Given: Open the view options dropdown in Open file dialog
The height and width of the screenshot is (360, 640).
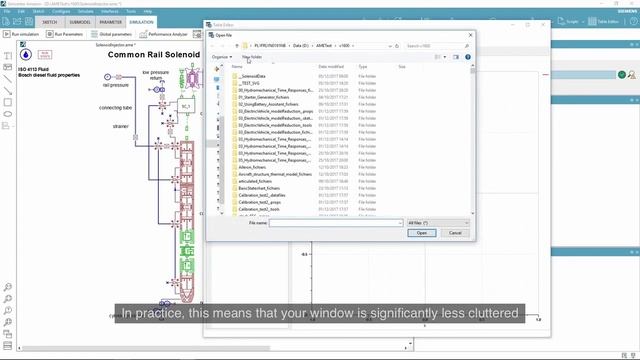Looking at the screenshot, I should coord(445,57).
